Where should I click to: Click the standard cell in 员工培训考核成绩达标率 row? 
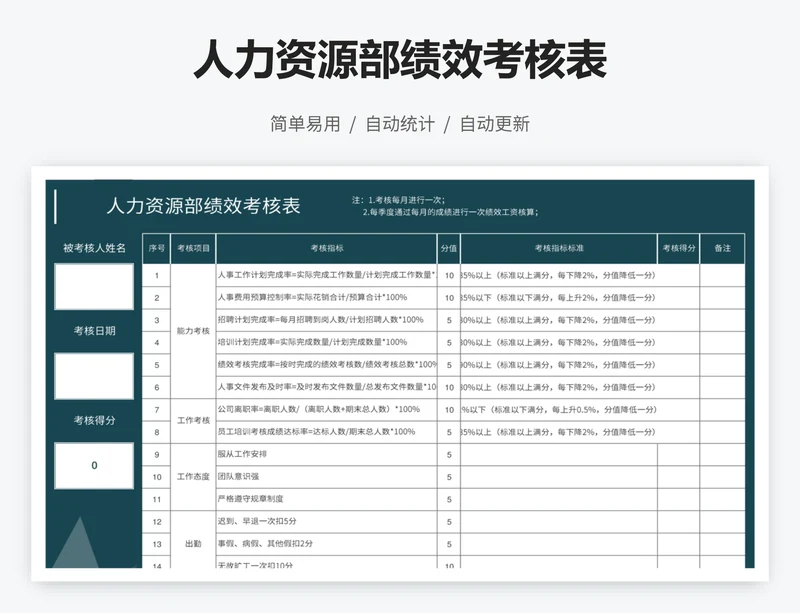tap(559, 432)
